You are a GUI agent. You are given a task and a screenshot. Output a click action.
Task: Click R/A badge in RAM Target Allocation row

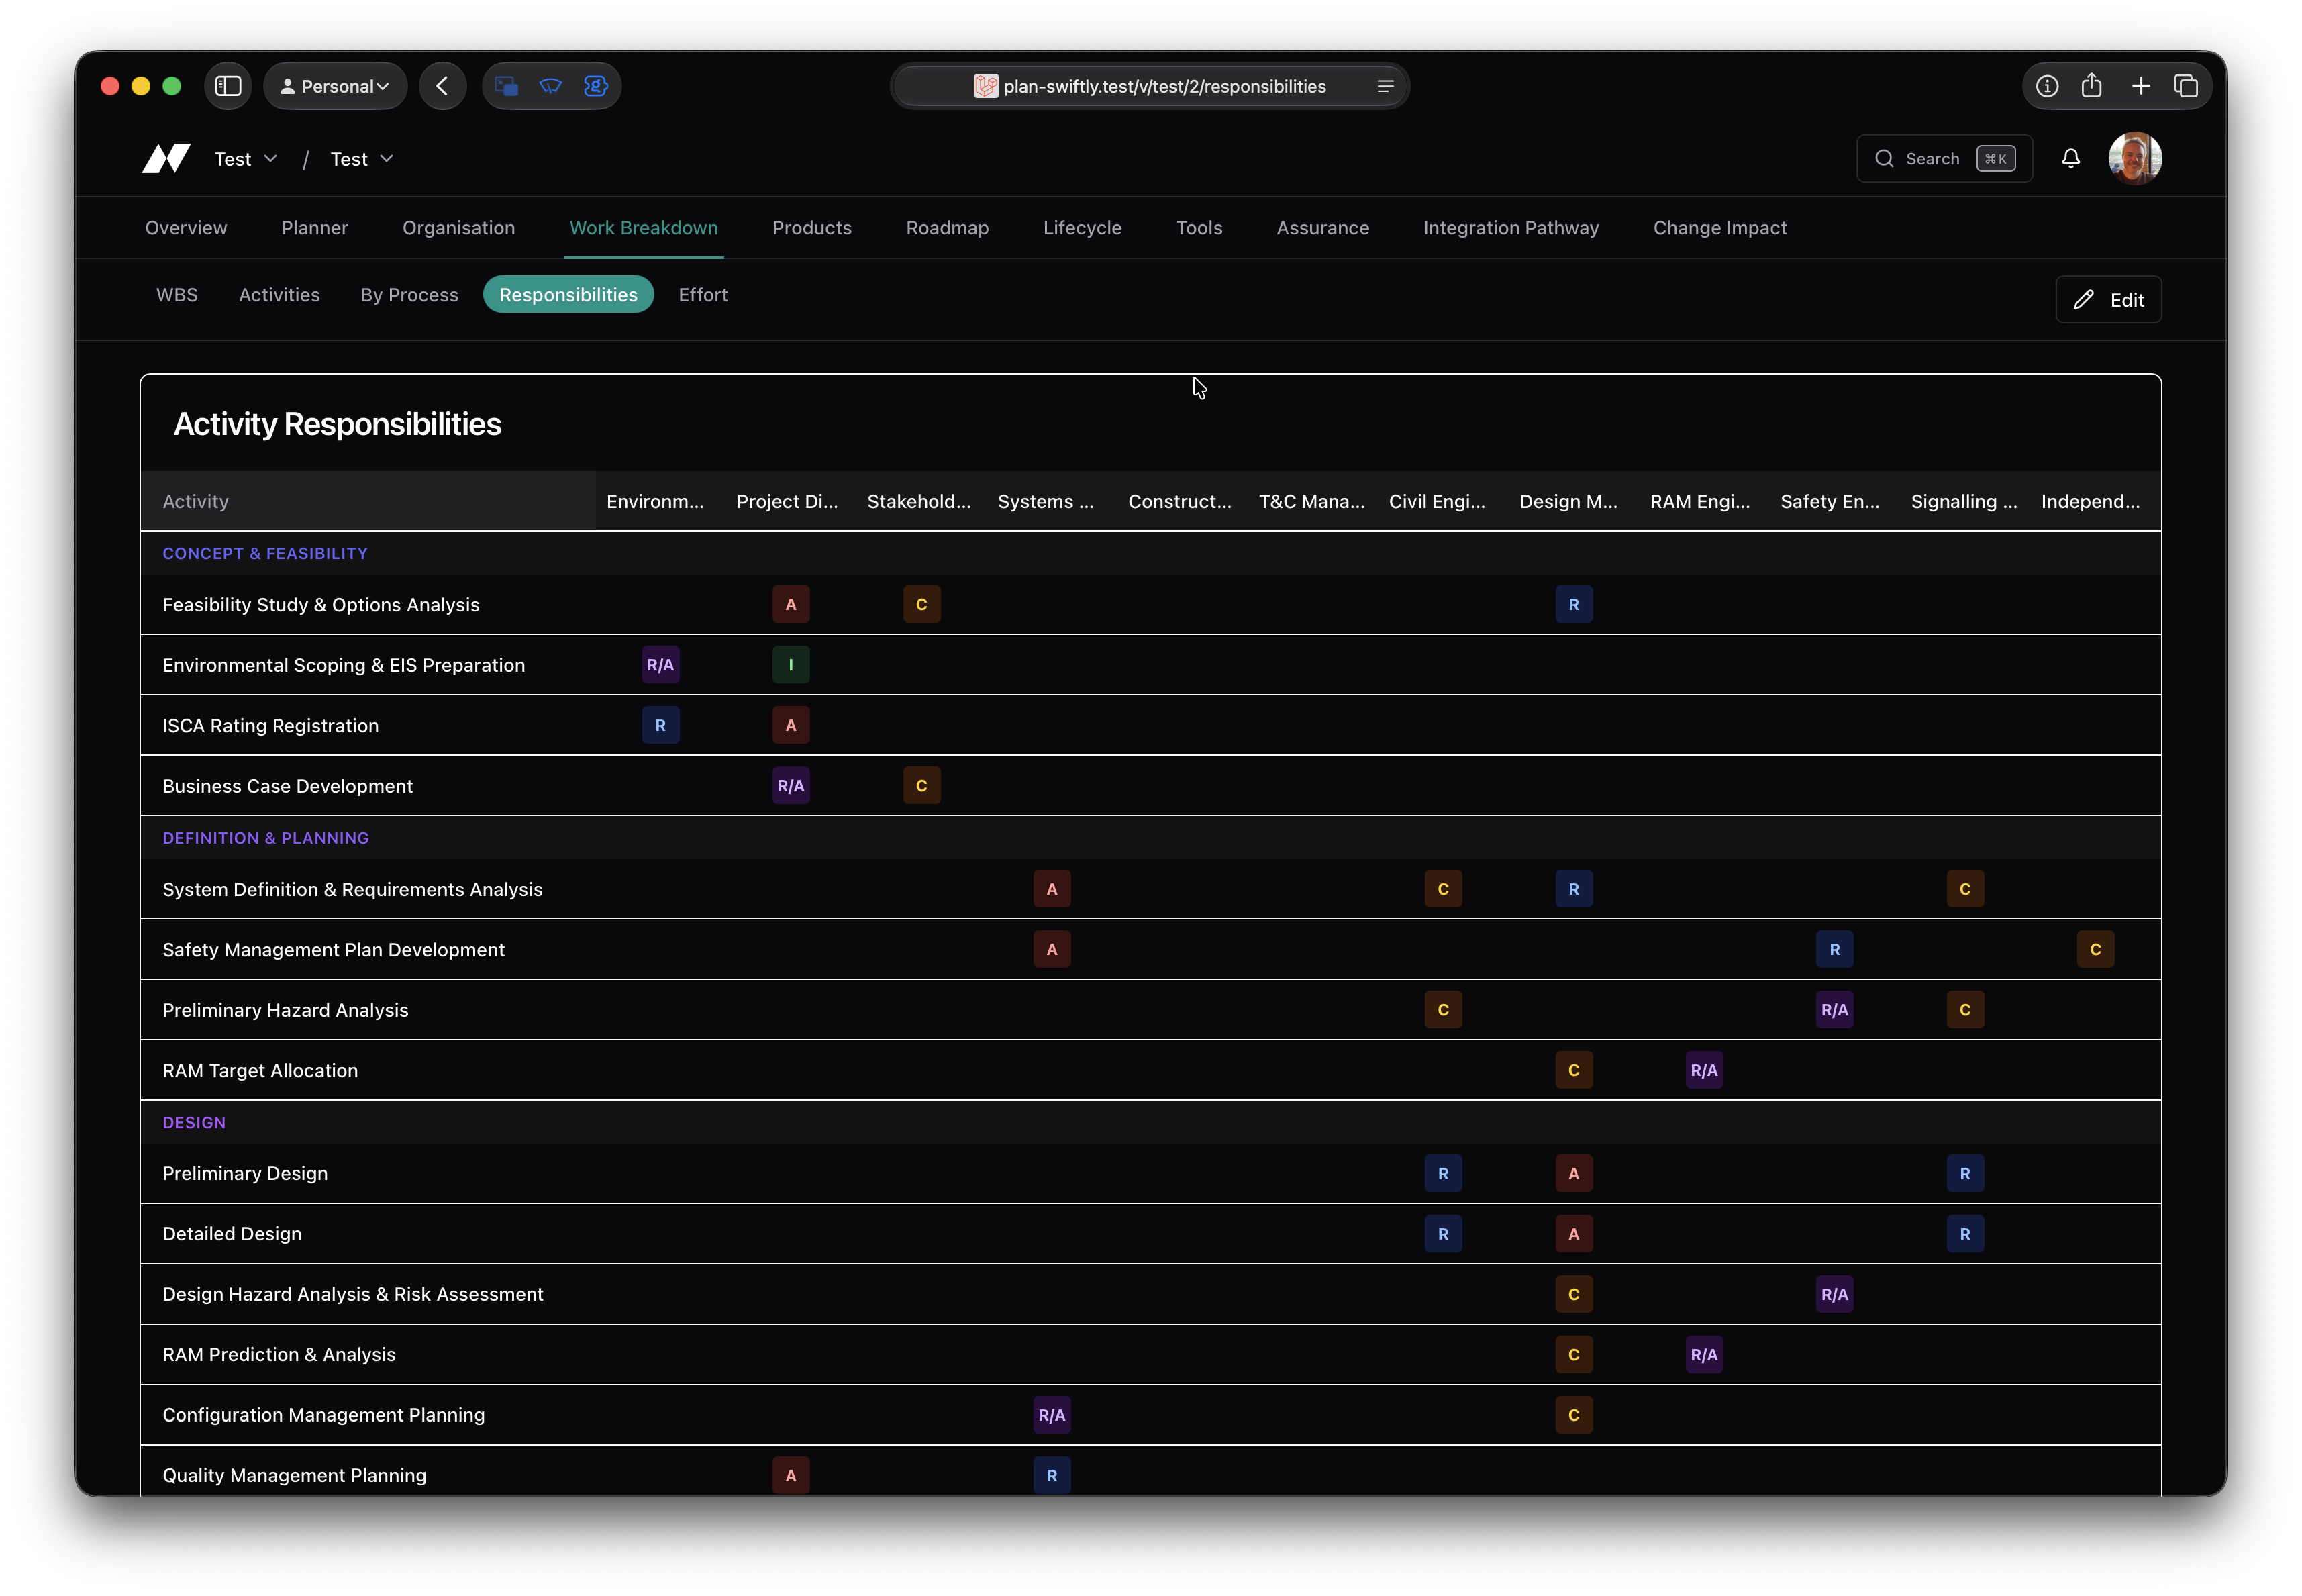click(1704, 1070)
